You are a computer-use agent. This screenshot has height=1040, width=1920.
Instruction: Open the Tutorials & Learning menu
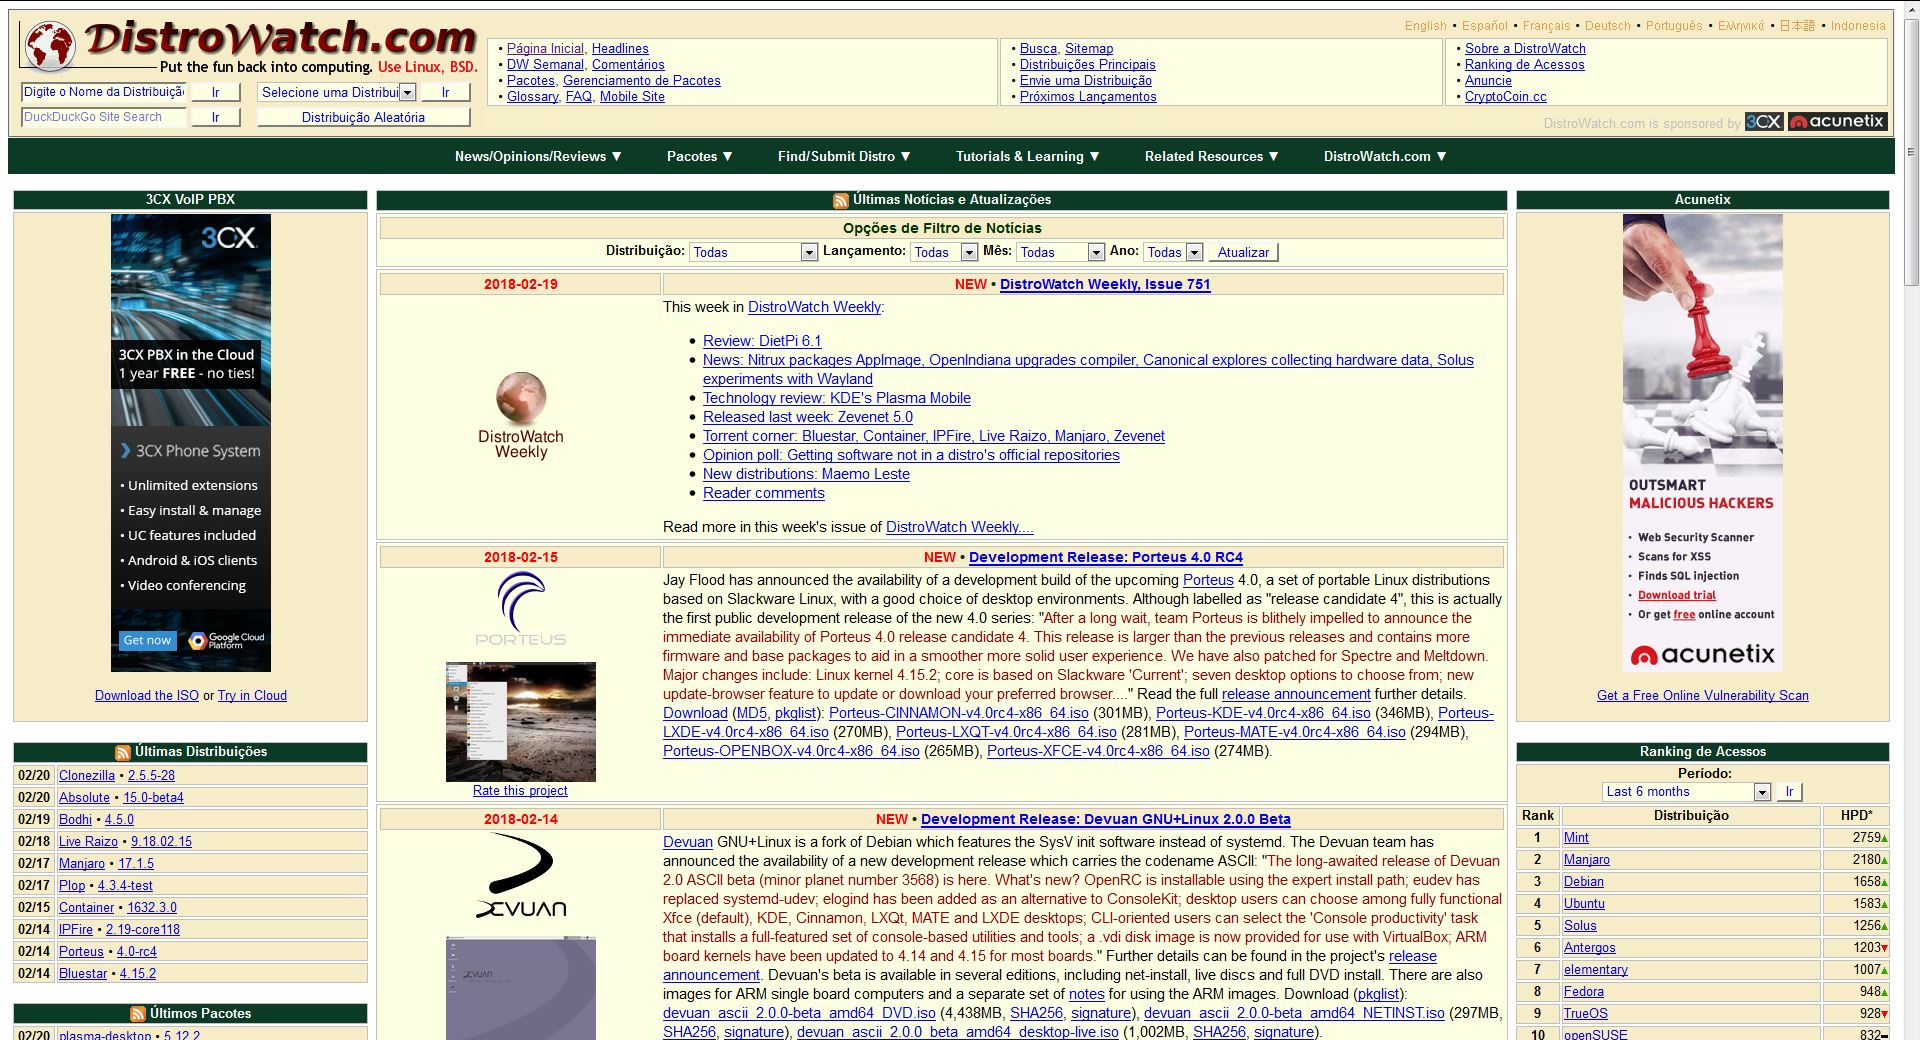[1027, 157]
